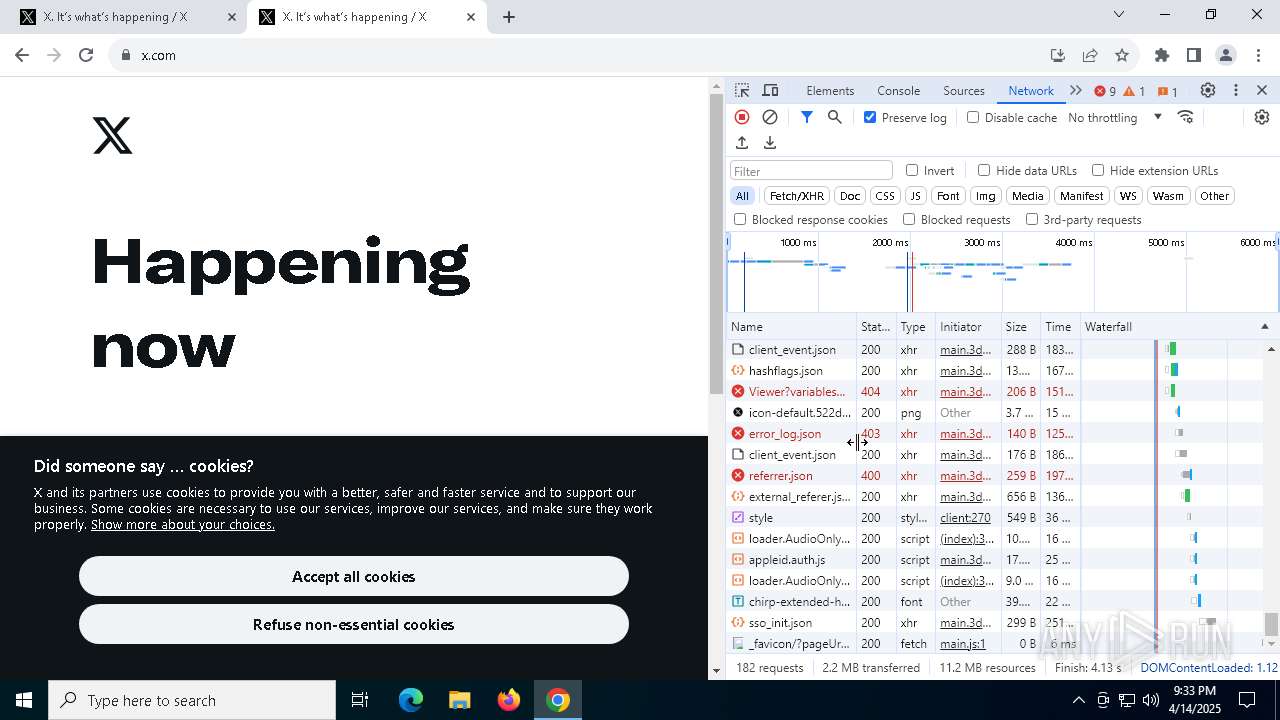Open network conditions wifi icon
1280x720 pixels.
1186,117
